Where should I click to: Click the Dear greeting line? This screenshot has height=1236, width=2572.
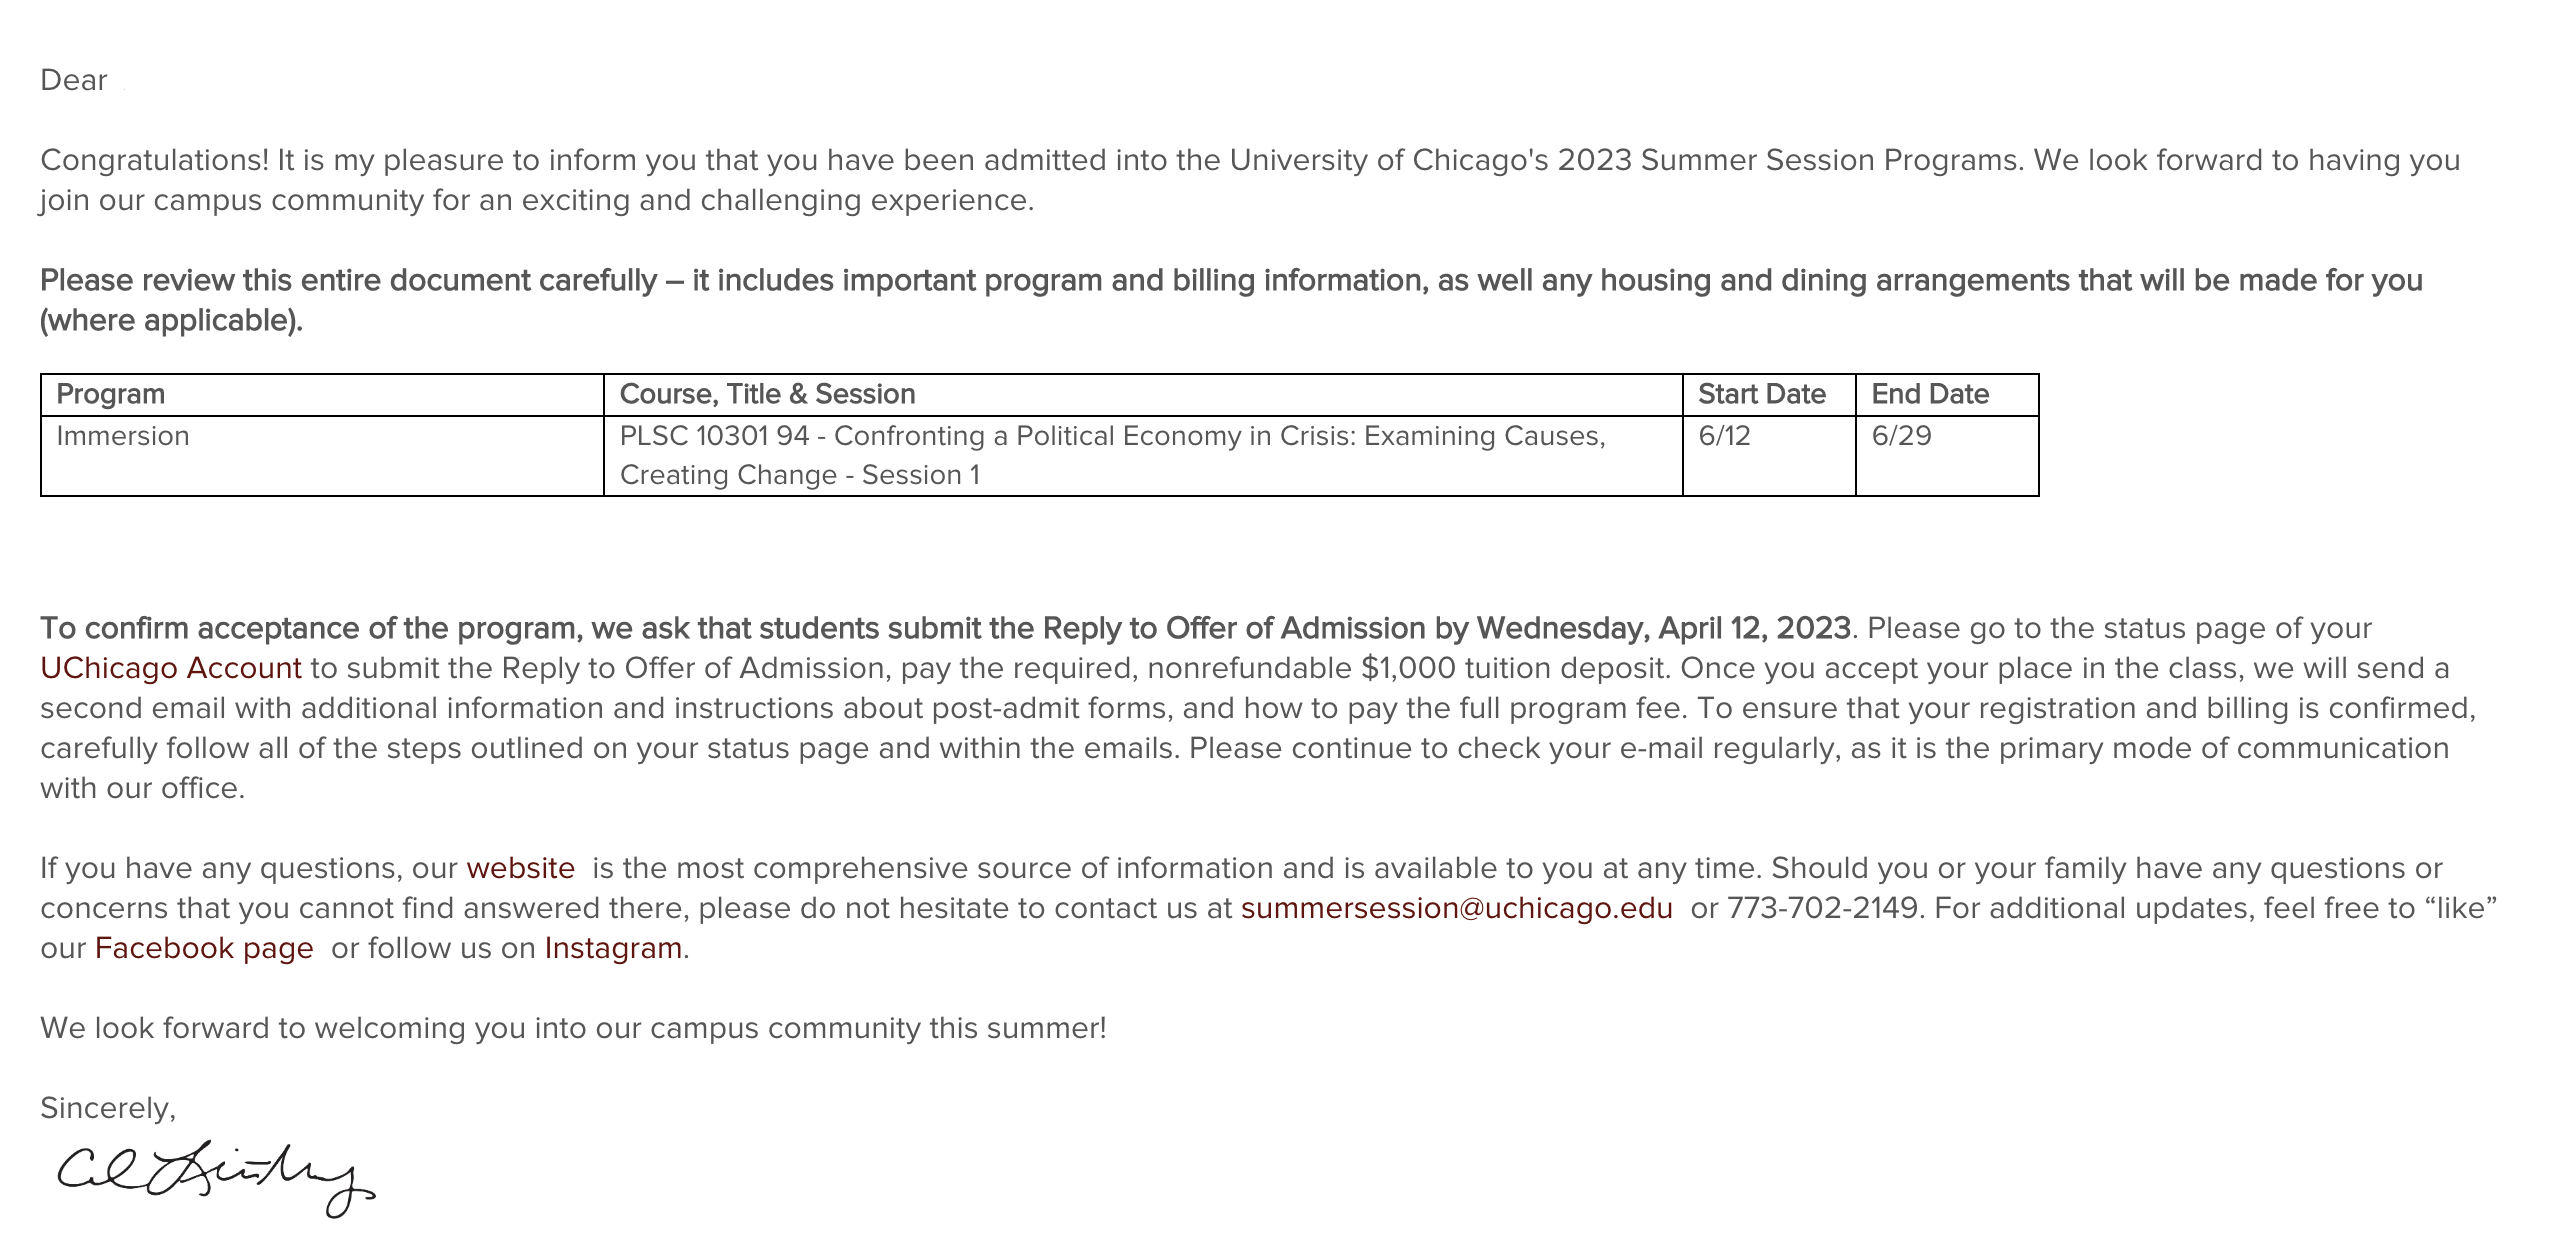(73, 80)
